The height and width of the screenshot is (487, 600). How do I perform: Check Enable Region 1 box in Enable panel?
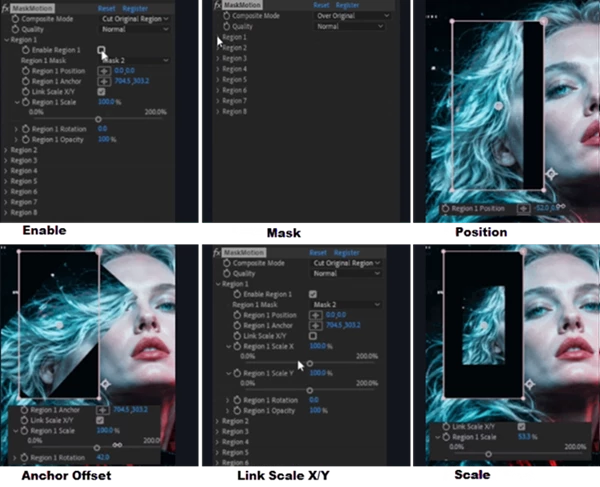point(101,50)
